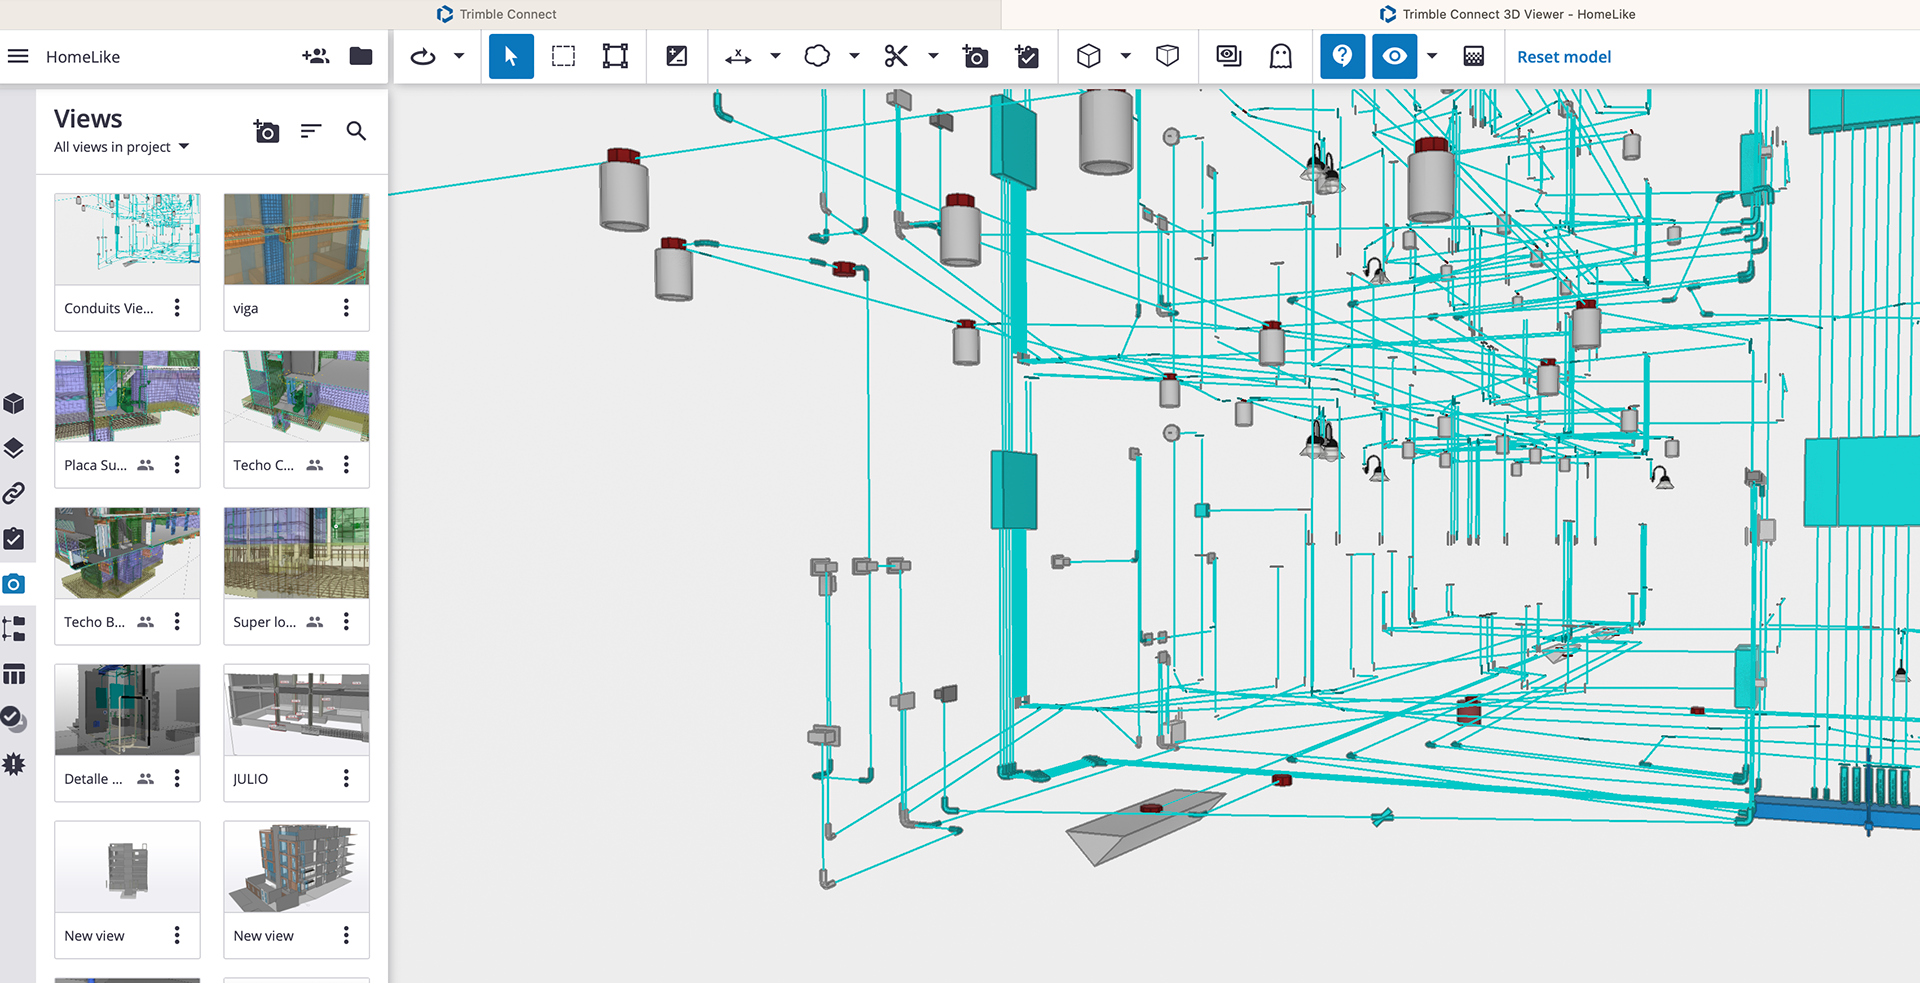Select the arrow selection tool
The width and height of the screenshot is (1920, 983).
tap(511, 56)
